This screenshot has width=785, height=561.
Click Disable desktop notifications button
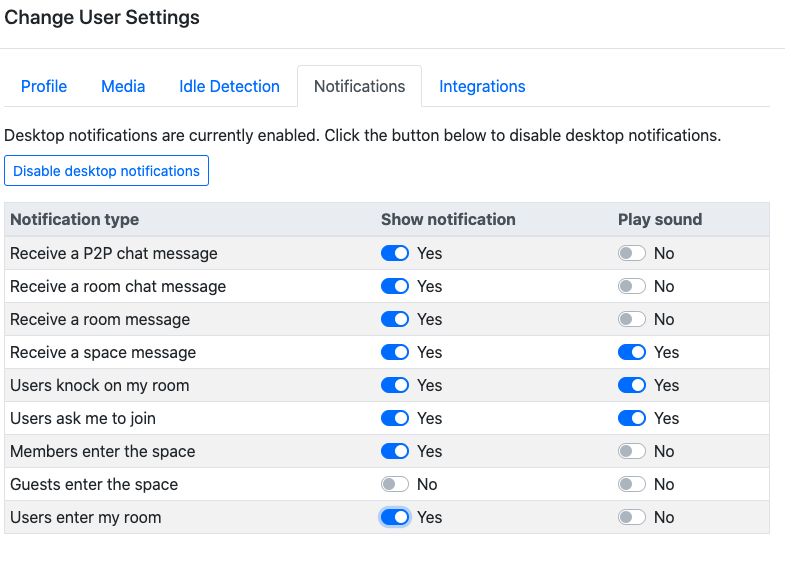(106, 171)
